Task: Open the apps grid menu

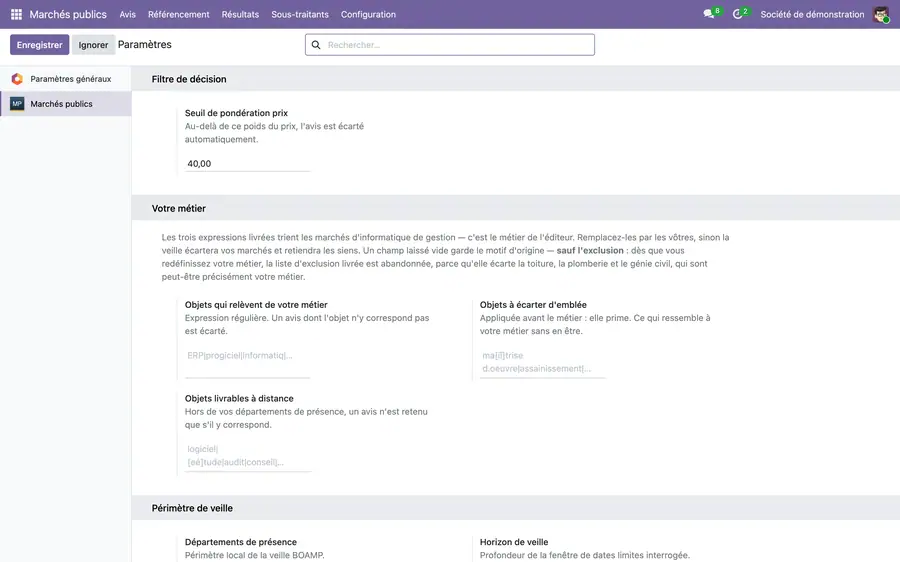Action: pyautogui.click(x=16, y=14)
